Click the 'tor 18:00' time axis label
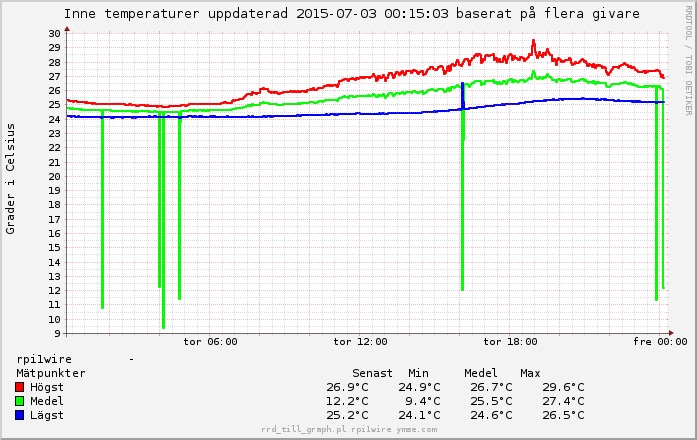Viewport: 697px width, 440px height. [509, 342]
